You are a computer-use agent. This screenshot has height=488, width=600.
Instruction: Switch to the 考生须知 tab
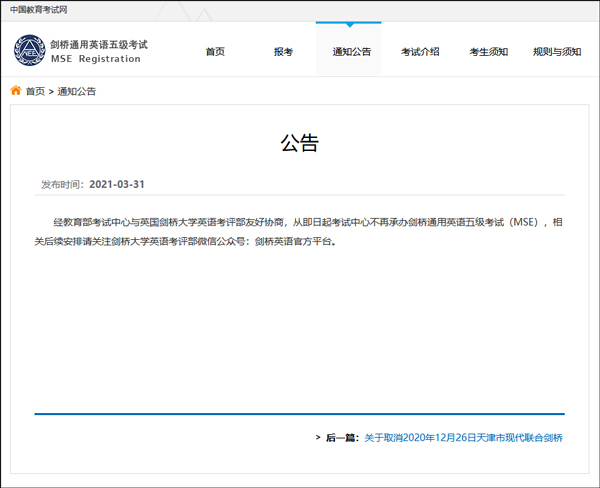pyautogui.click(x=488, y=52)
